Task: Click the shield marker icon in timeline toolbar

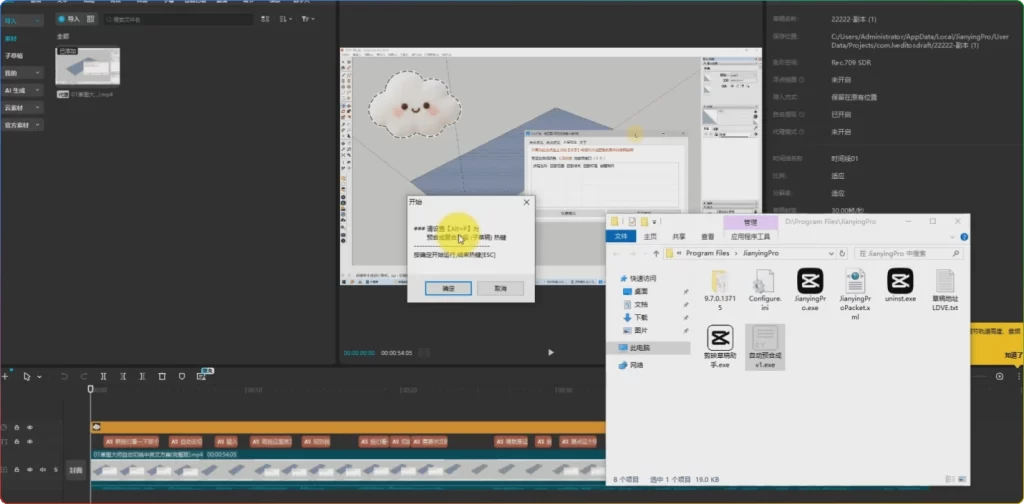Action: coord(181,376)
